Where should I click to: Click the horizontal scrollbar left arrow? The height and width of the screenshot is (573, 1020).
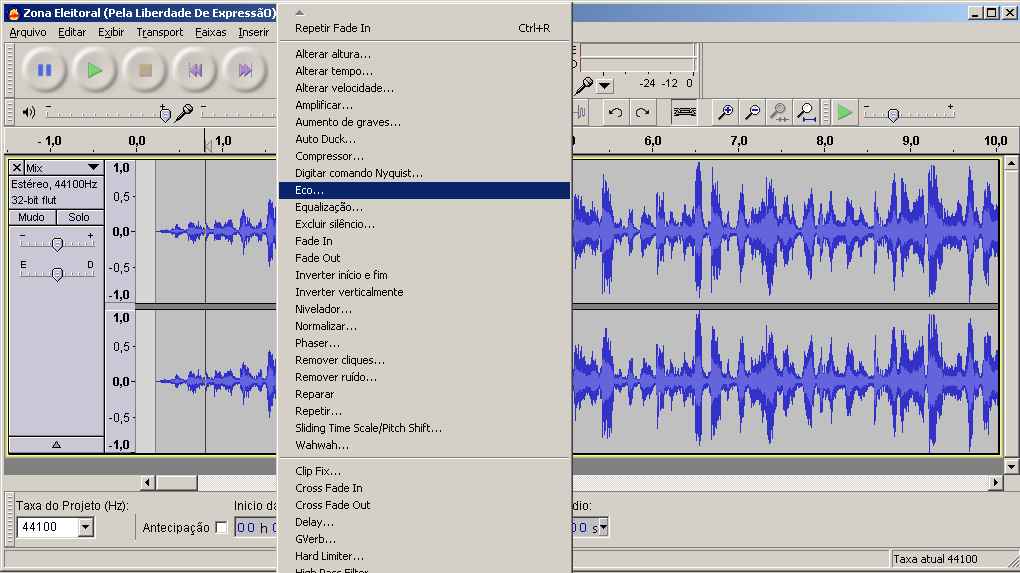[148, 483]
